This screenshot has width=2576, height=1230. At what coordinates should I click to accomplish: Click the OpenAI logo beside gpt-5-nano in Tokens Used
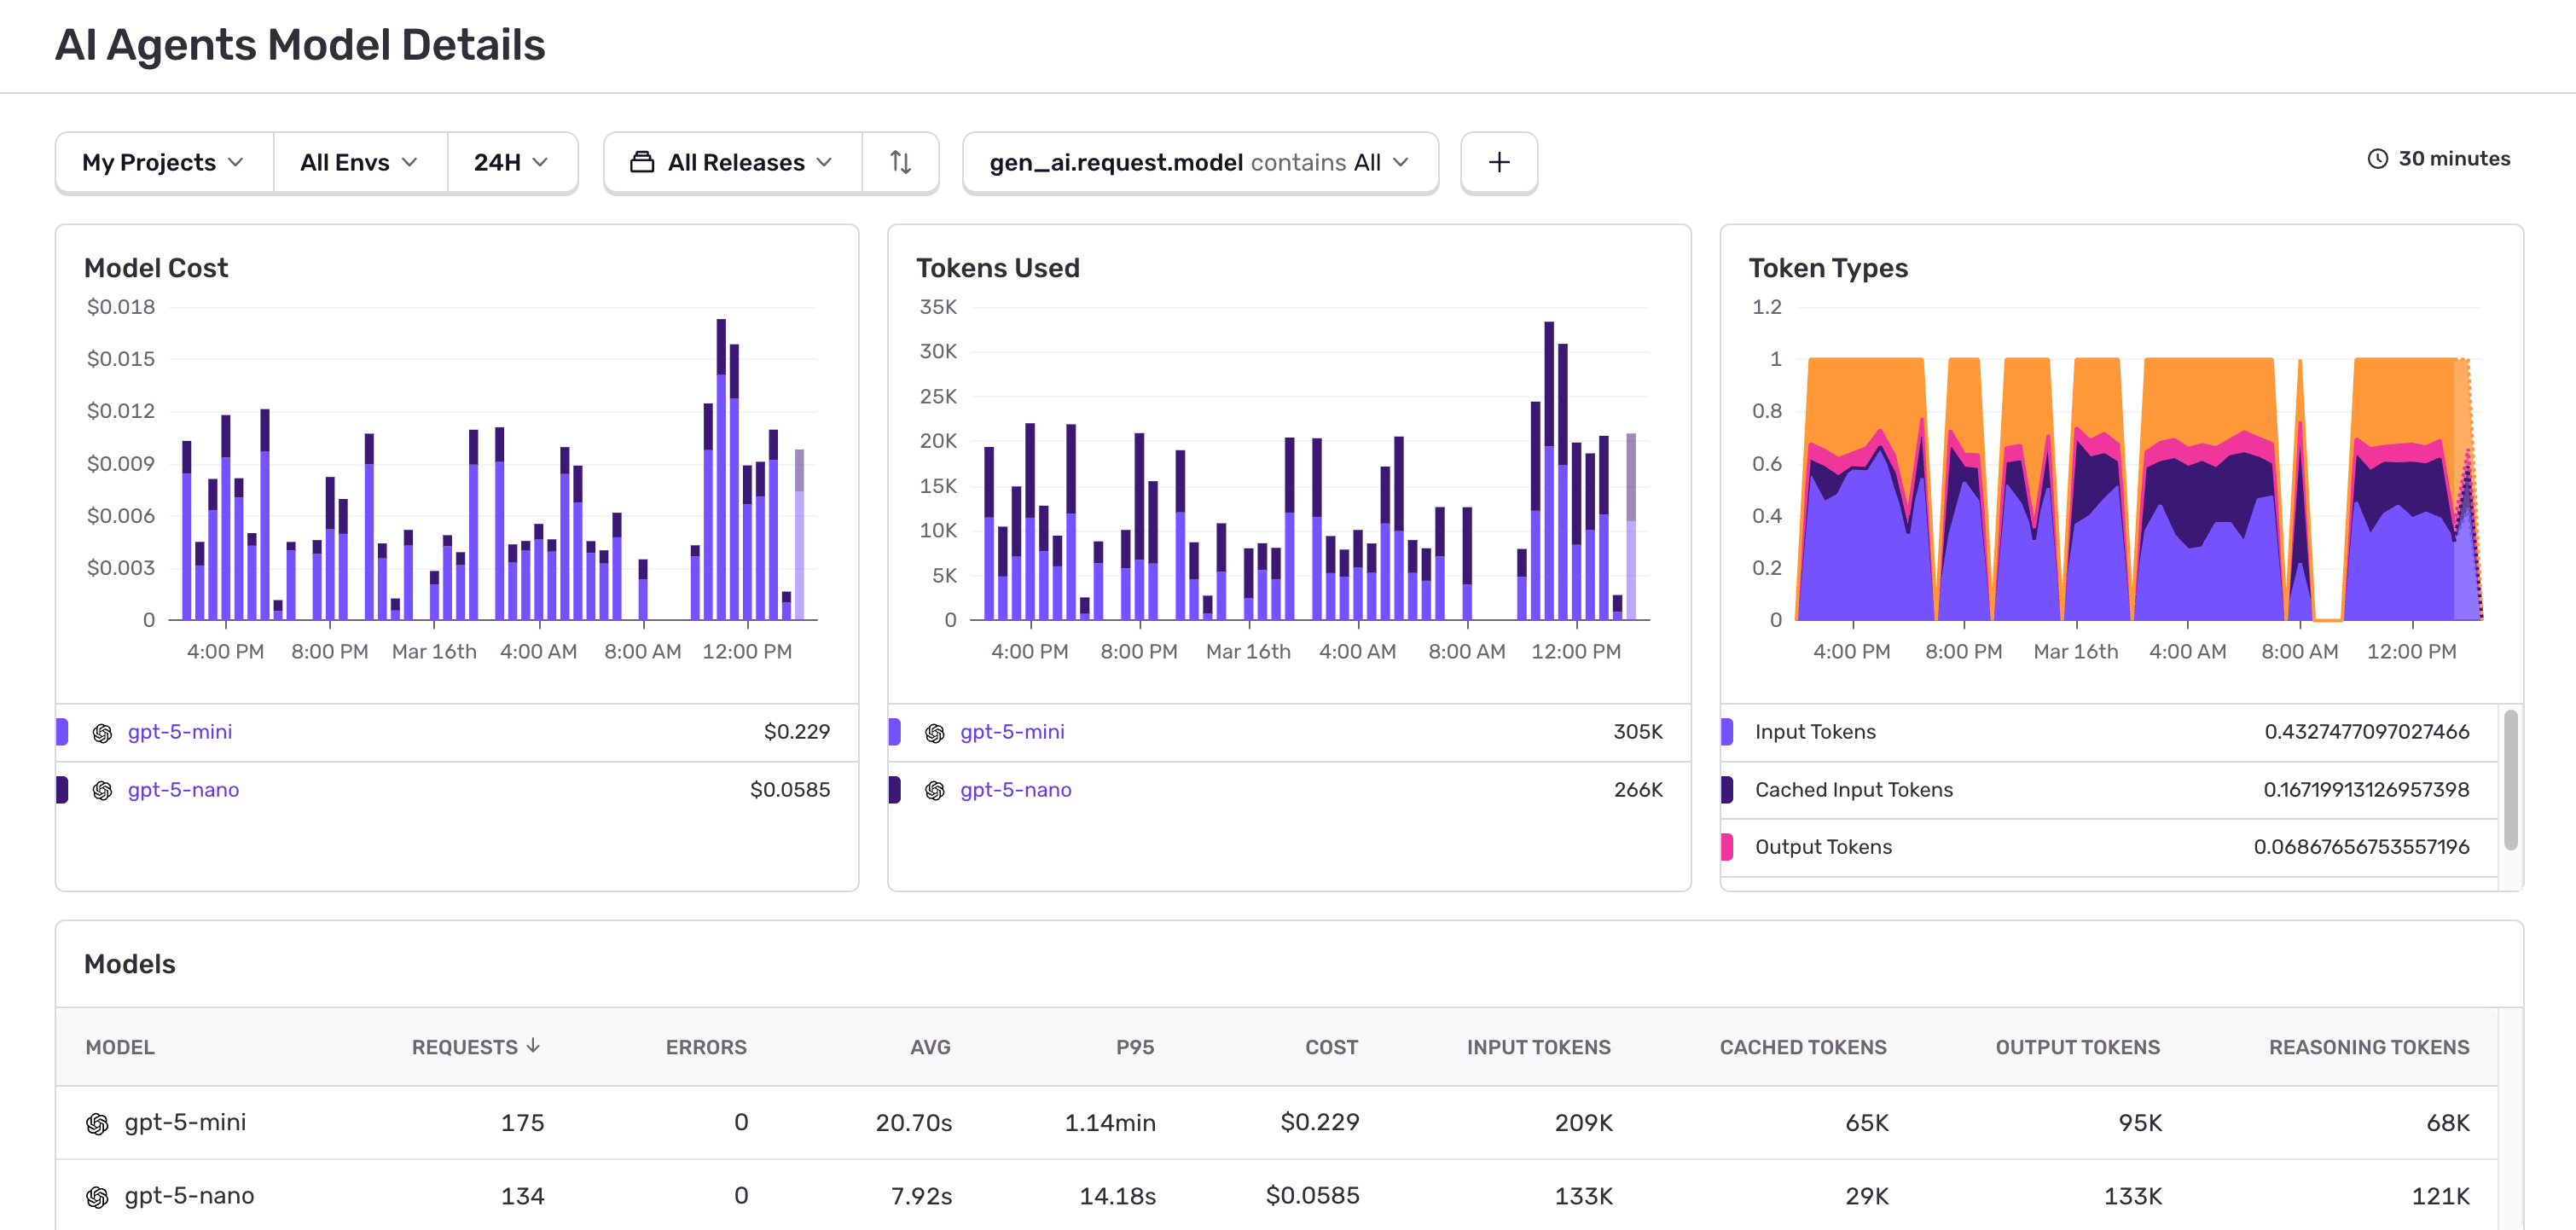[x=933, y=789]
